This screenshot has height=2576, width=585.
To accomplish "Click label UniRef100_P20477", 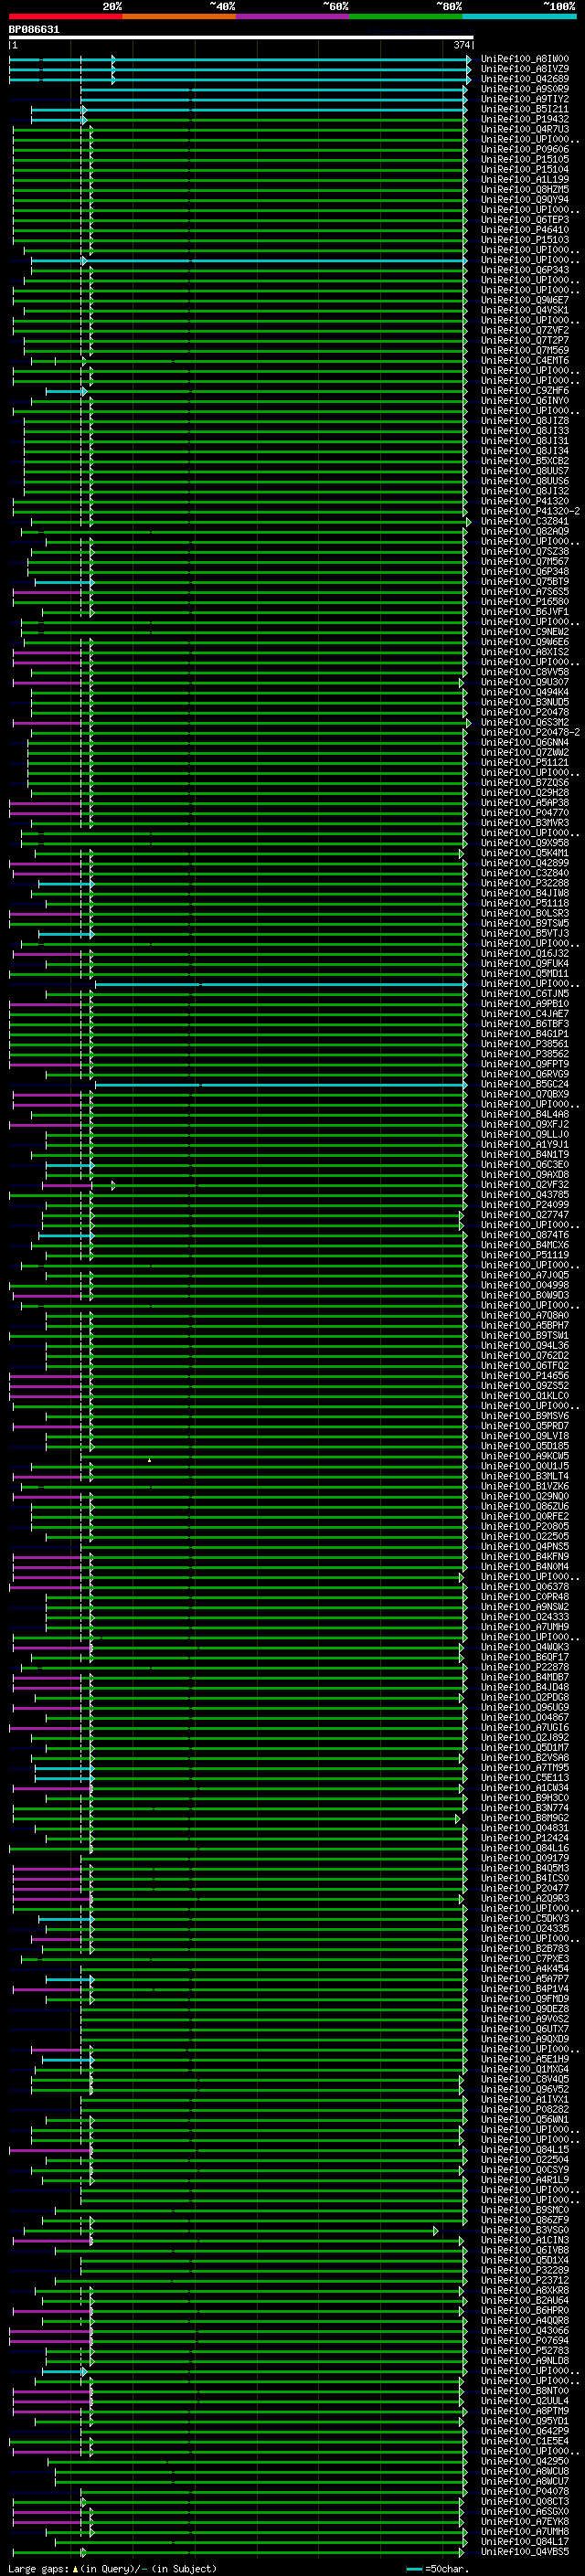I will point(525,1889).
